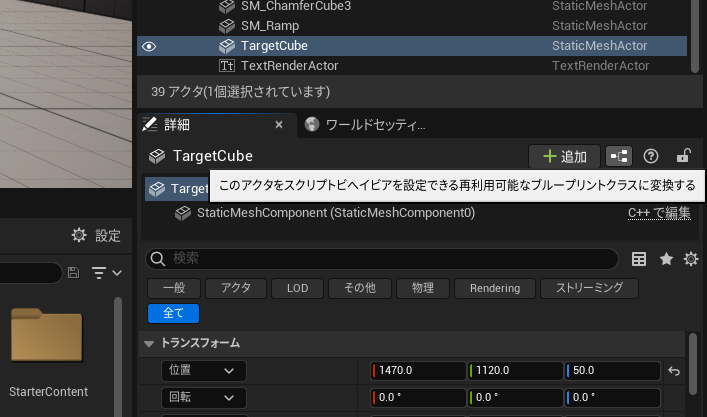Select the 全て filter button
The height and width of the screenshot is (417, 707).
click(x=173, y=313)
